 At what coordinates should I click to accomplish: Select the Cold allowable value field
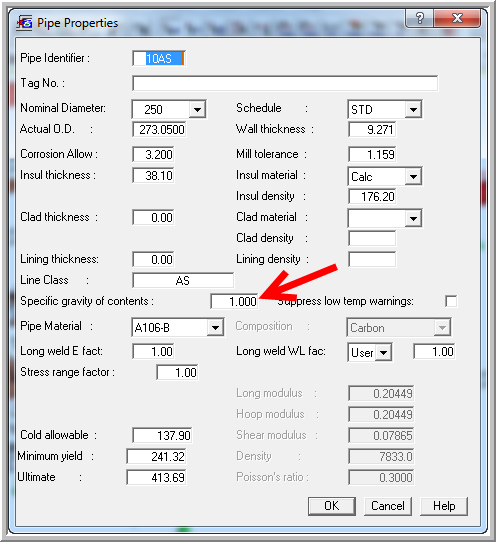[x=162, y=435]
